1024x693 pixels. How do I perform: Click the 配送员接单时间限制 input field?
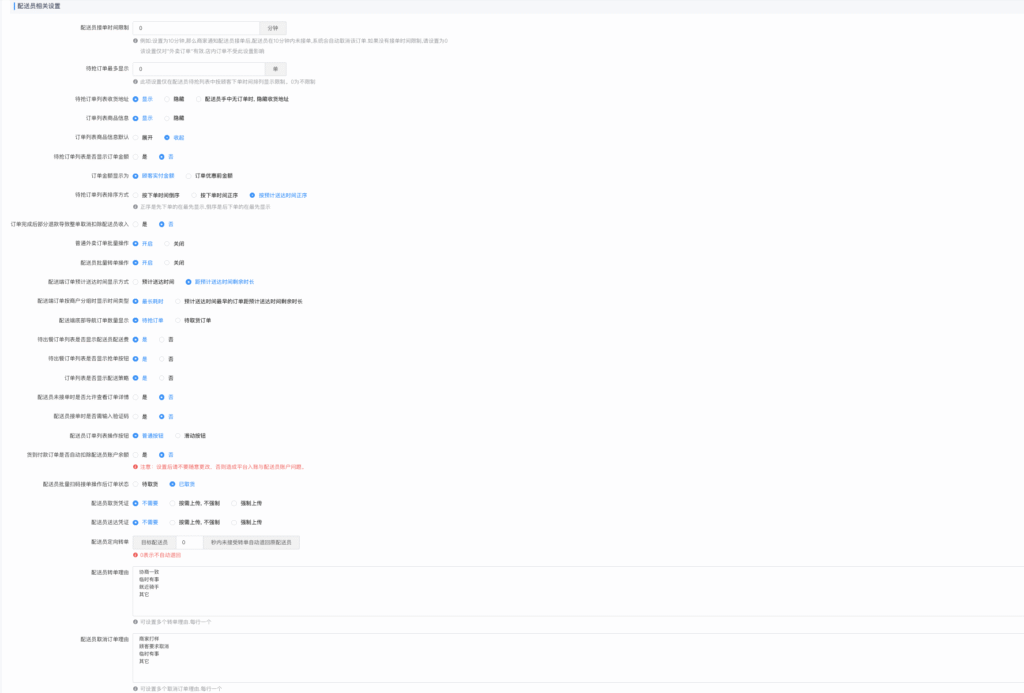197,28
